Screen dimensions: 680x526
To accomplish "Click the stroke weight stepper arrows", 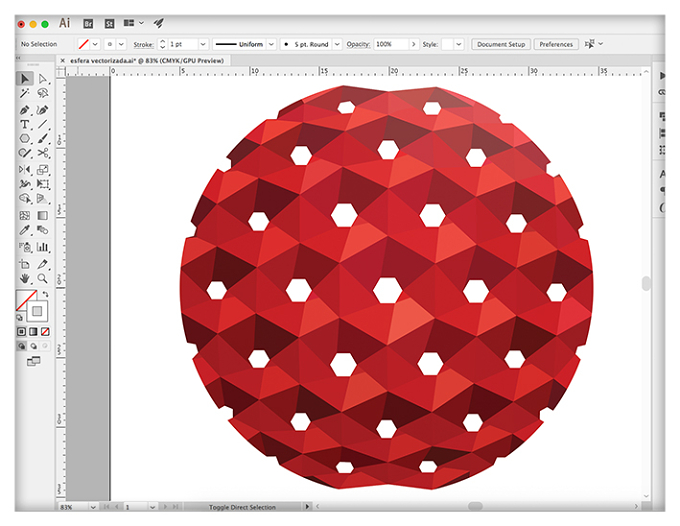I will pyautogui.click(x=163, y=44).
